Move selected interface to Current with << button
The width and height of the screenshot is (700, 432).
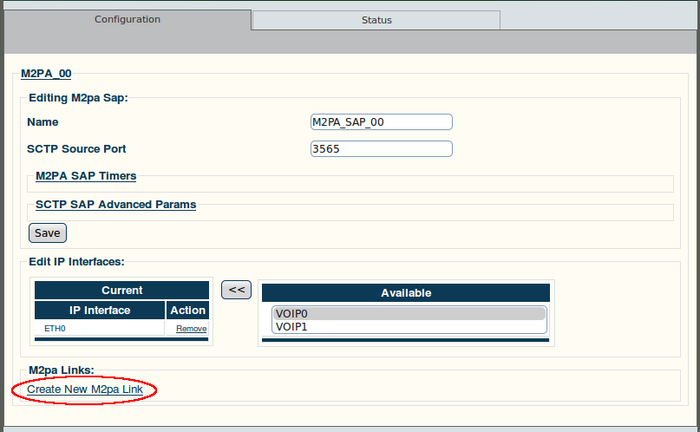[236, 290]
